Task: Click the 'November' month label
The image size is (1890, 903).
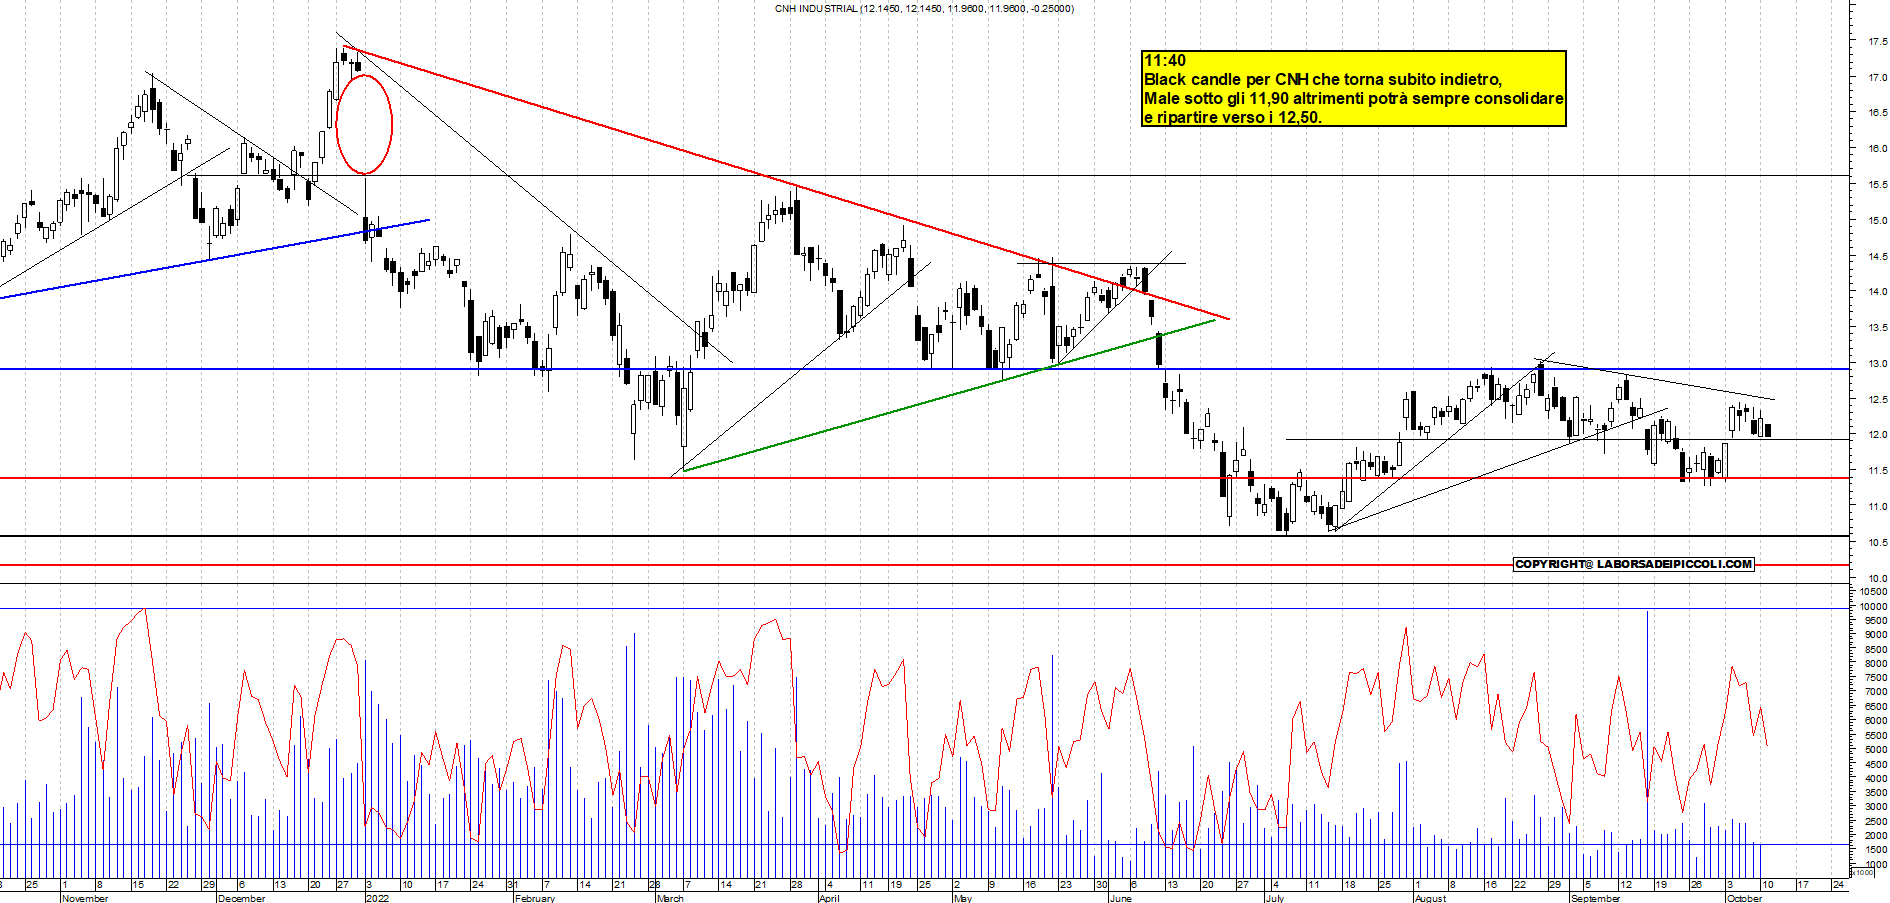Action: pos(84,898)
